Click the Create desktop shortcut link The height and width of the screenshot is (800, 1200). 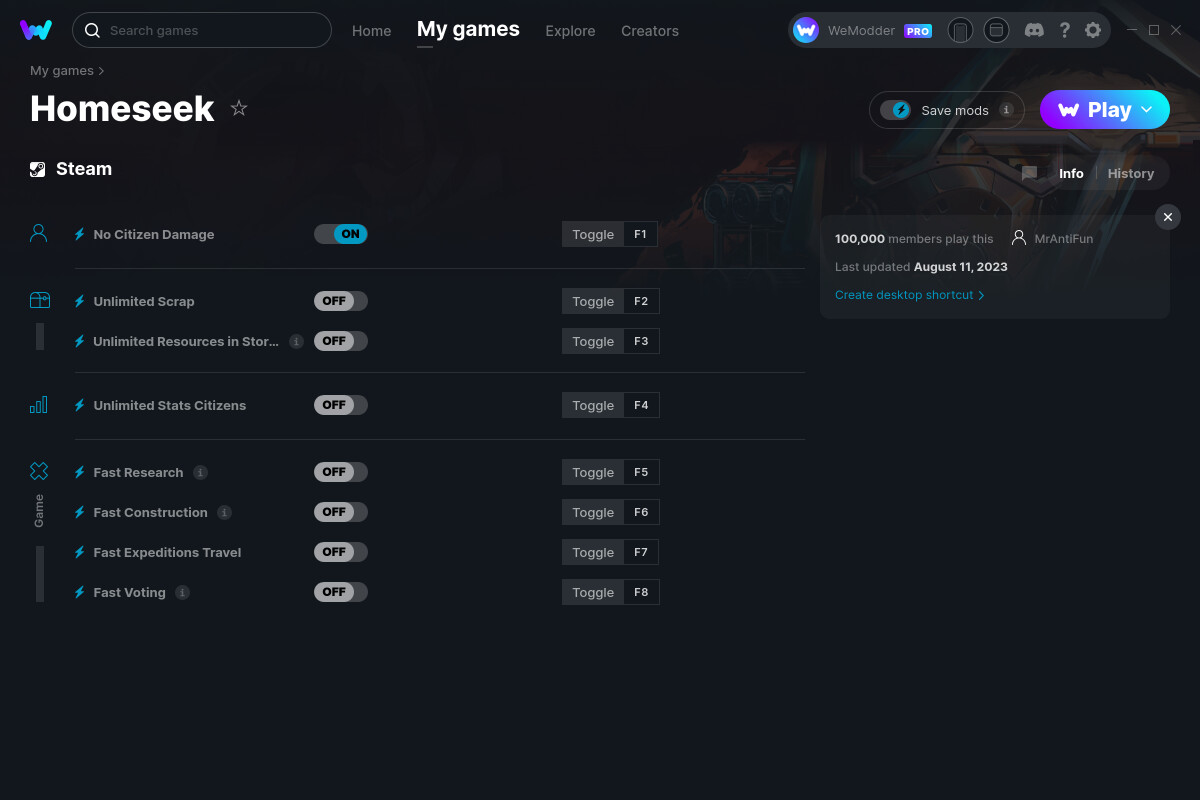(905, 295)
